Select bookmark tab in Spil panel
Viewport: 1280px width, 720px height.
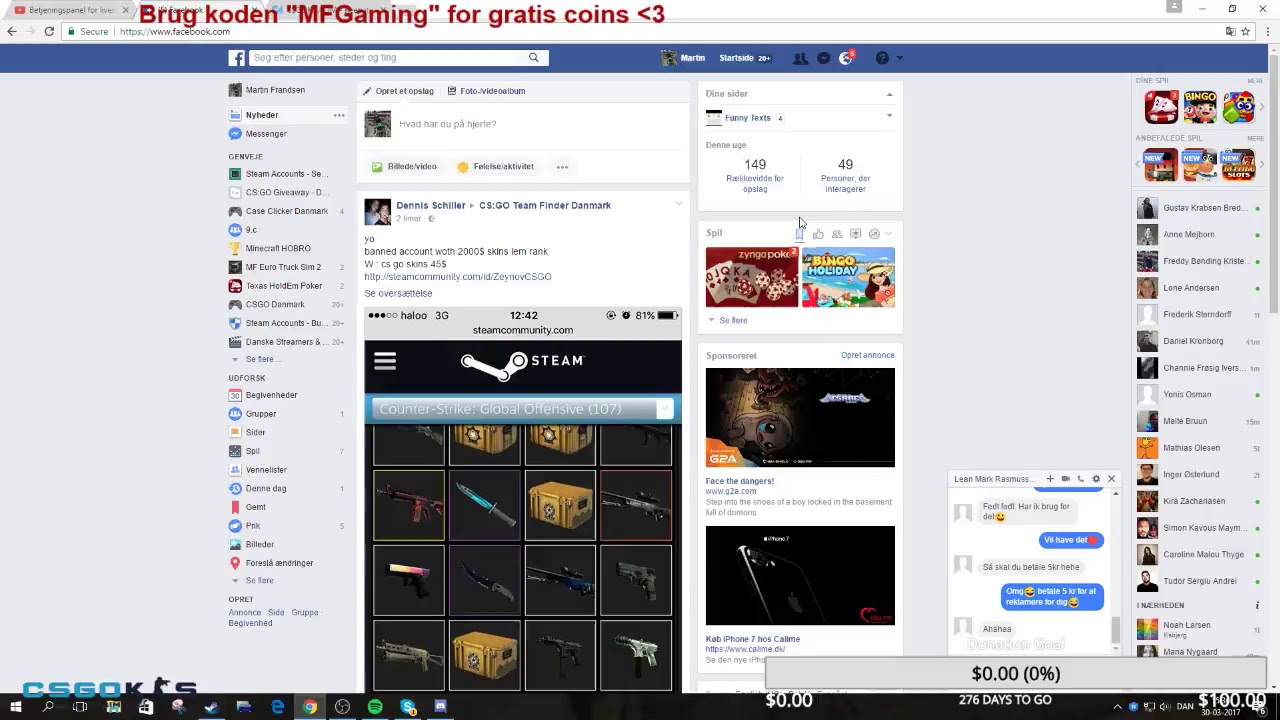coord(799,234)
